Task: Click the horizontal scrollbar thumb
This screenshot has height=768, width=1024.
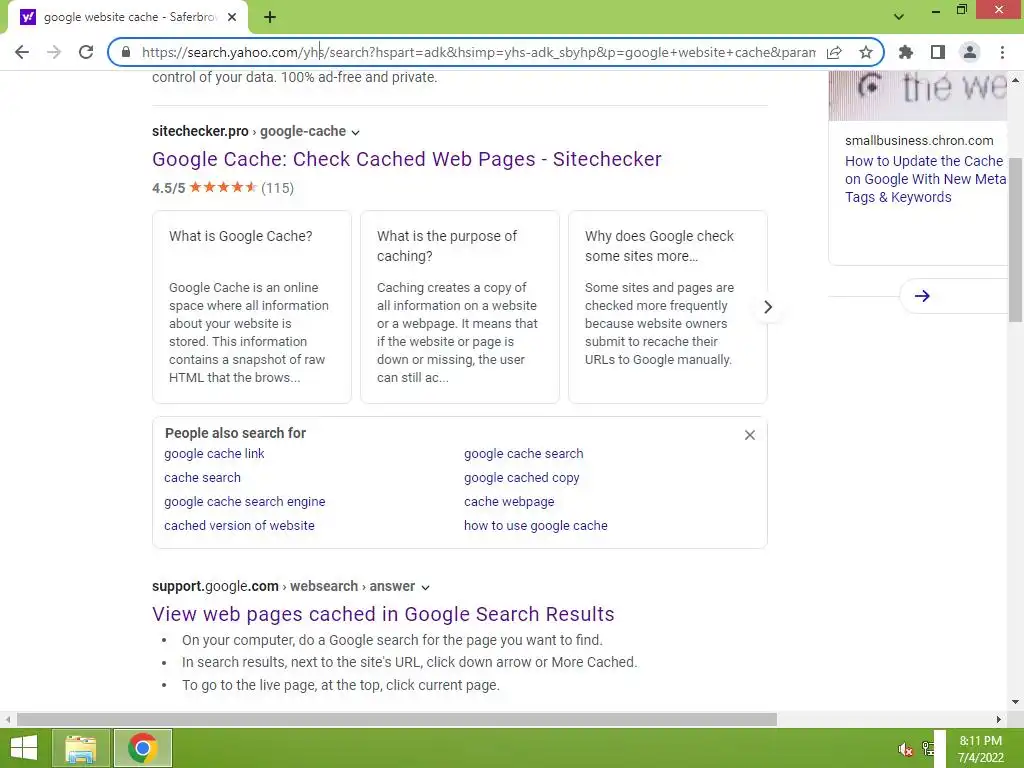Action: pyautogui.click(x=396, y=719)
